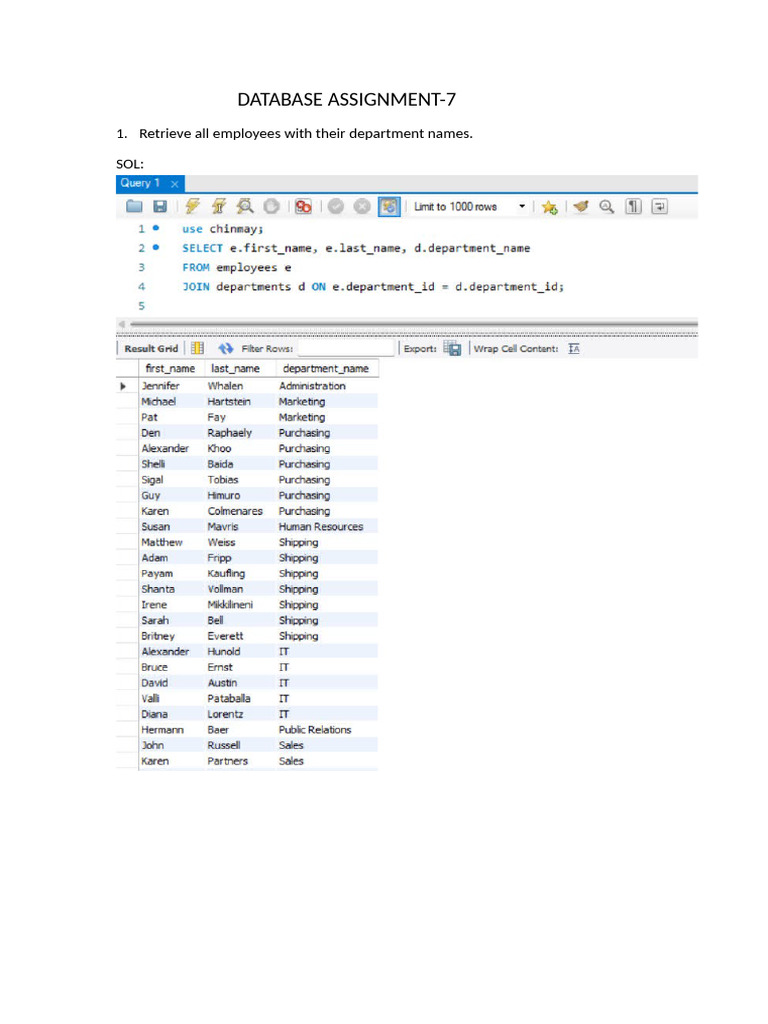Export result set using the Export icon
Image resolution: width=768 pixels, height=1024 pixels.
453,349
